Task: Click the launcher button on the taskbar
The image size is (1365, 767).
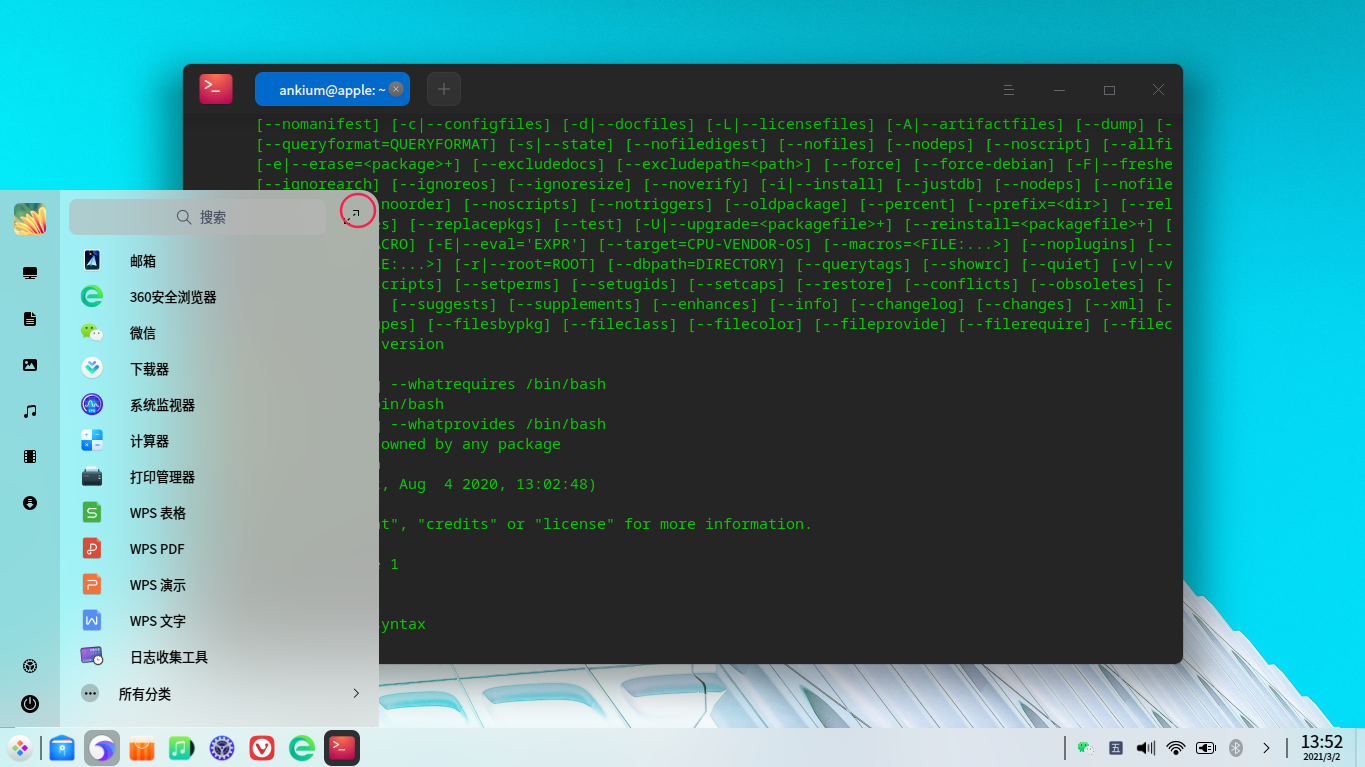Action: pos(20,747)
